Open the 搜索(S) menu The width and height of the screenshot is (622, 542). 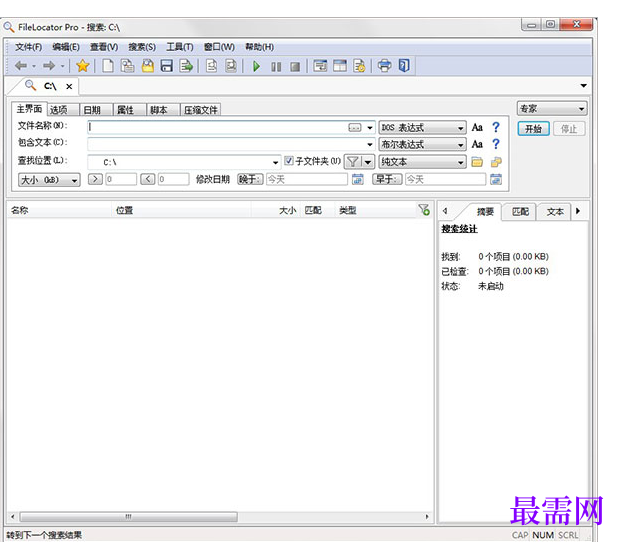(x=142, y=47)
